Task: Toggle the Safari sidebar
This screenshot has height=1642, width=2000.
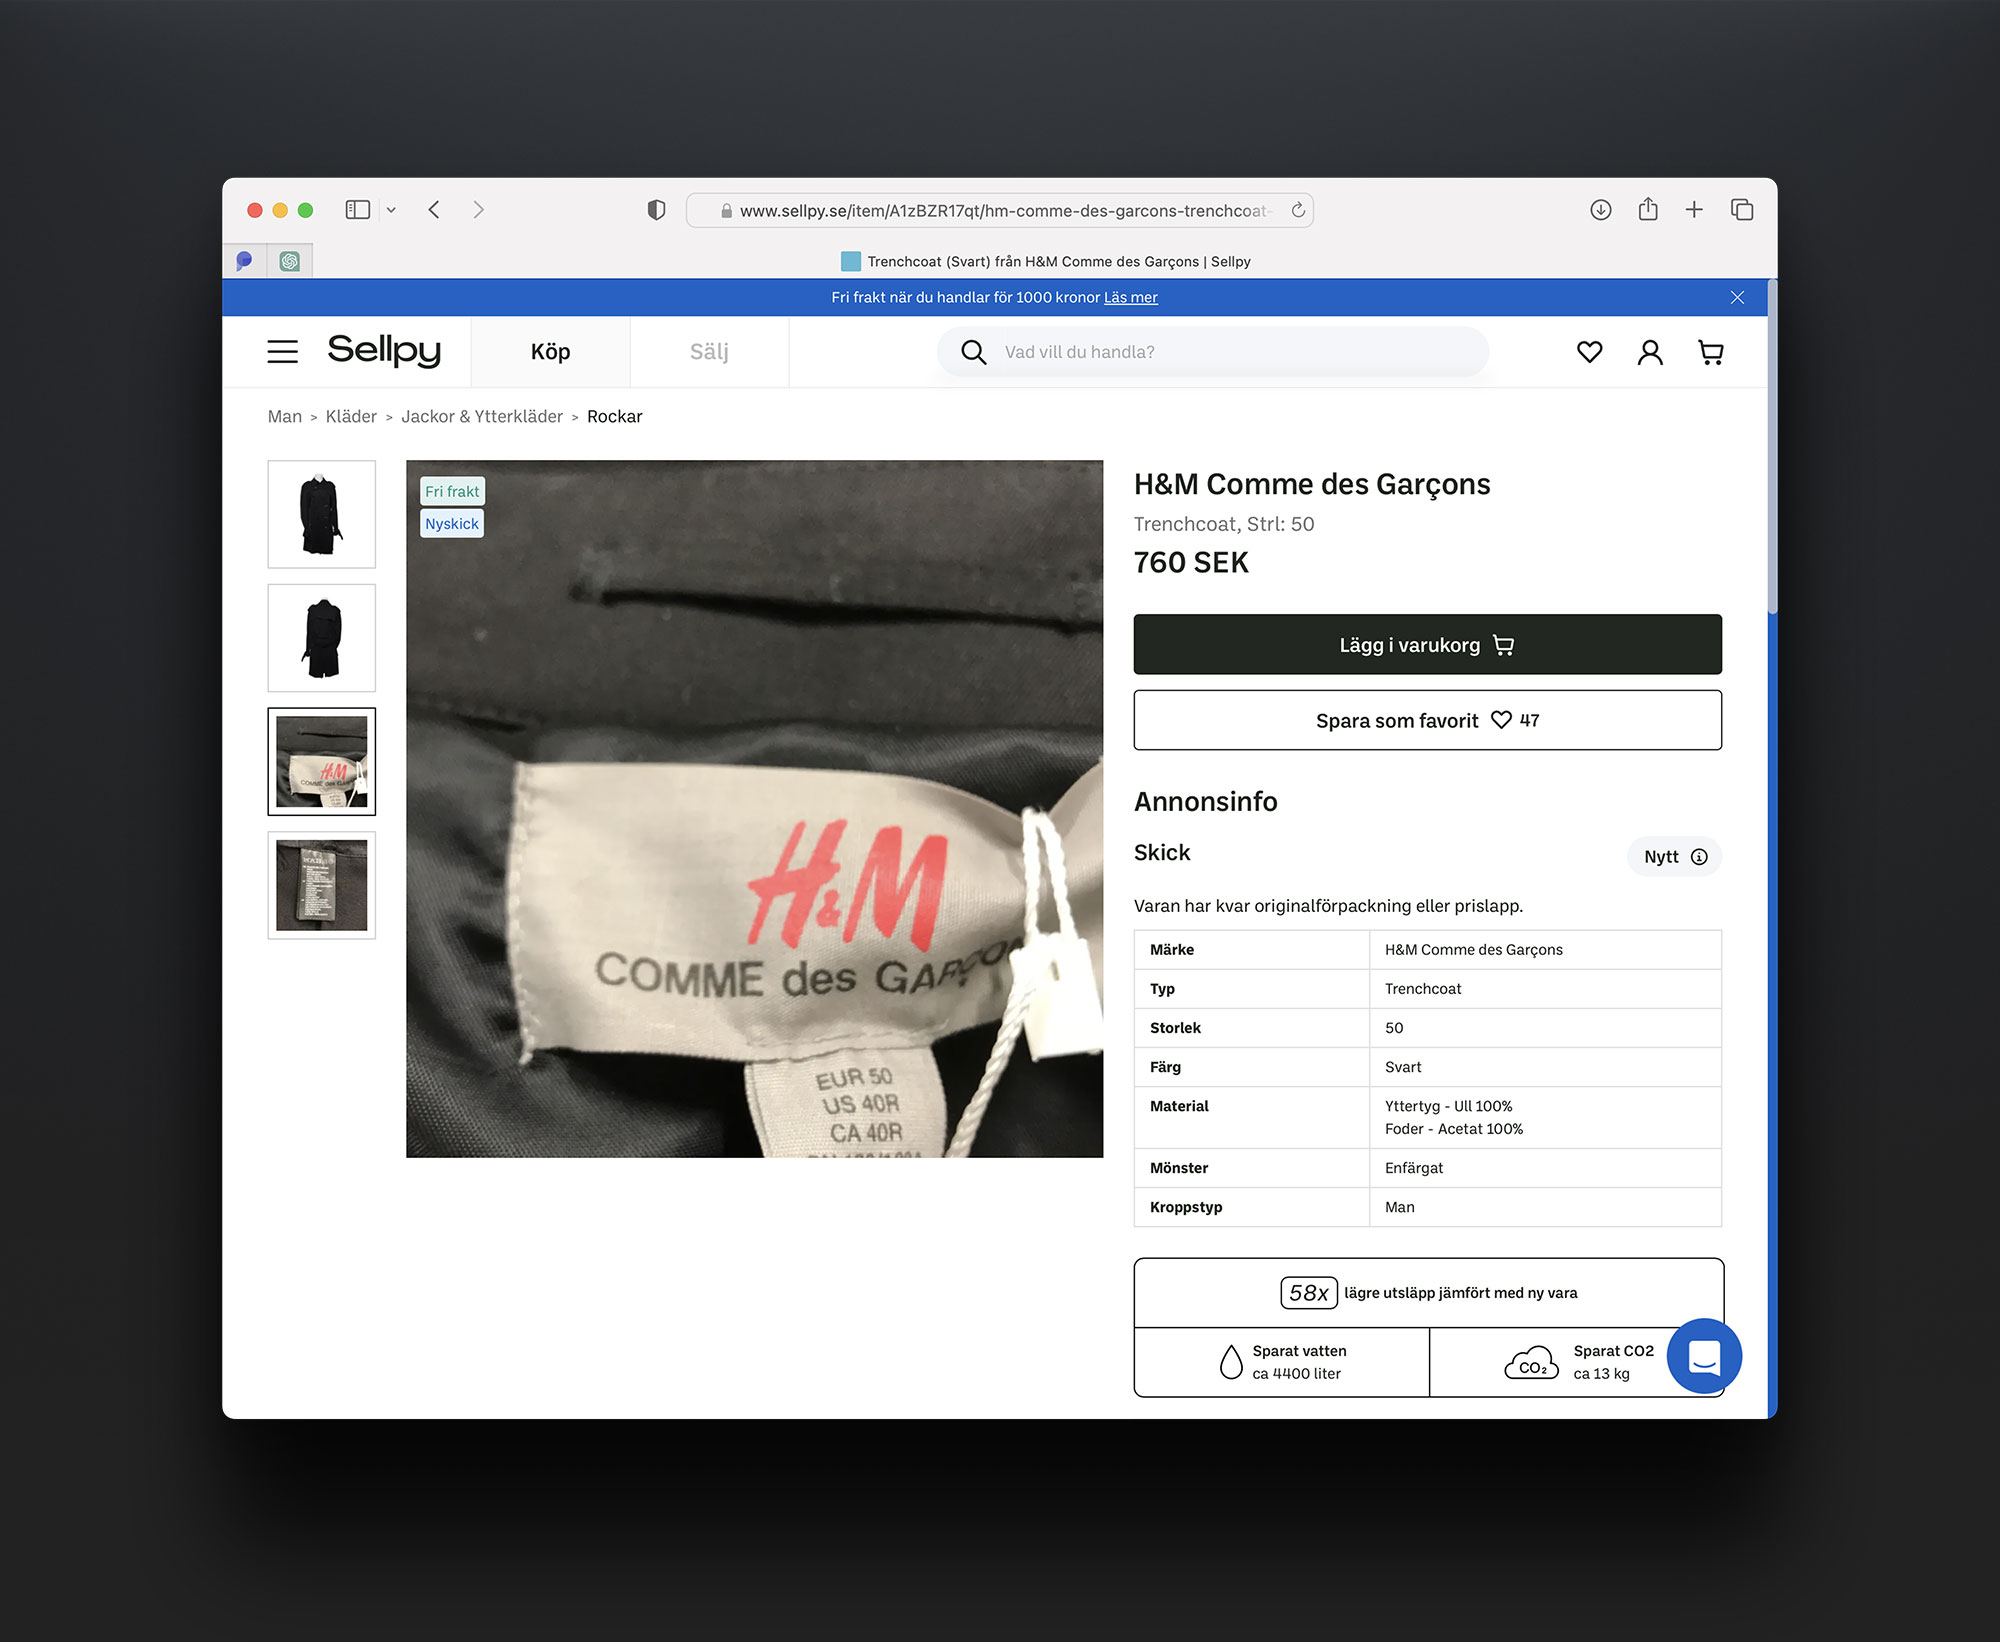Action: pos(358,210)
